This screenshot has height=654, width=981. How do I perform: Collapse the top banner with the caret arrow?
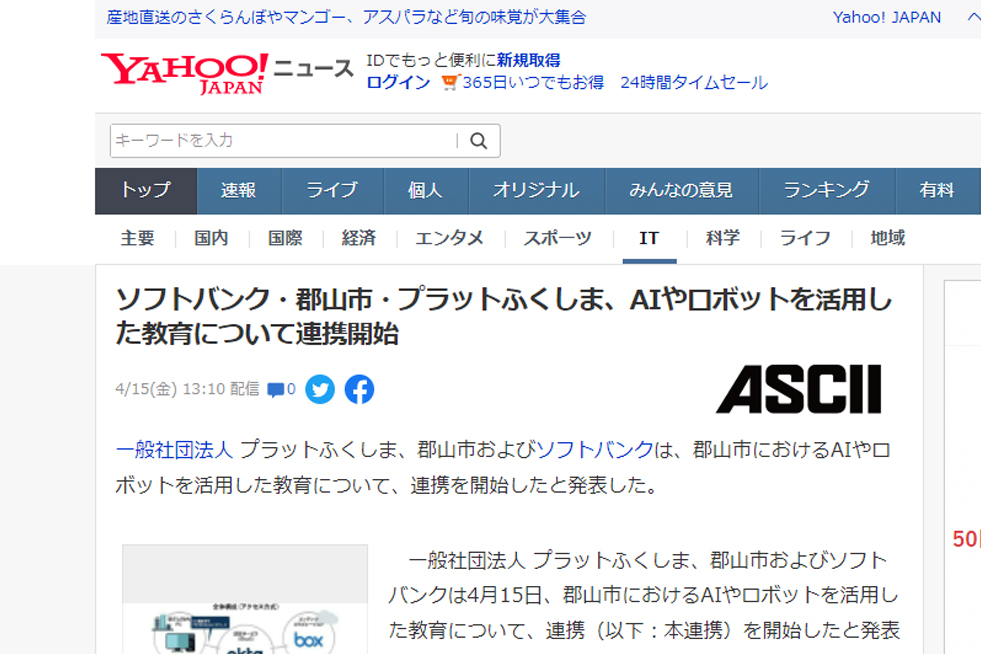click(x=973, y=18)
